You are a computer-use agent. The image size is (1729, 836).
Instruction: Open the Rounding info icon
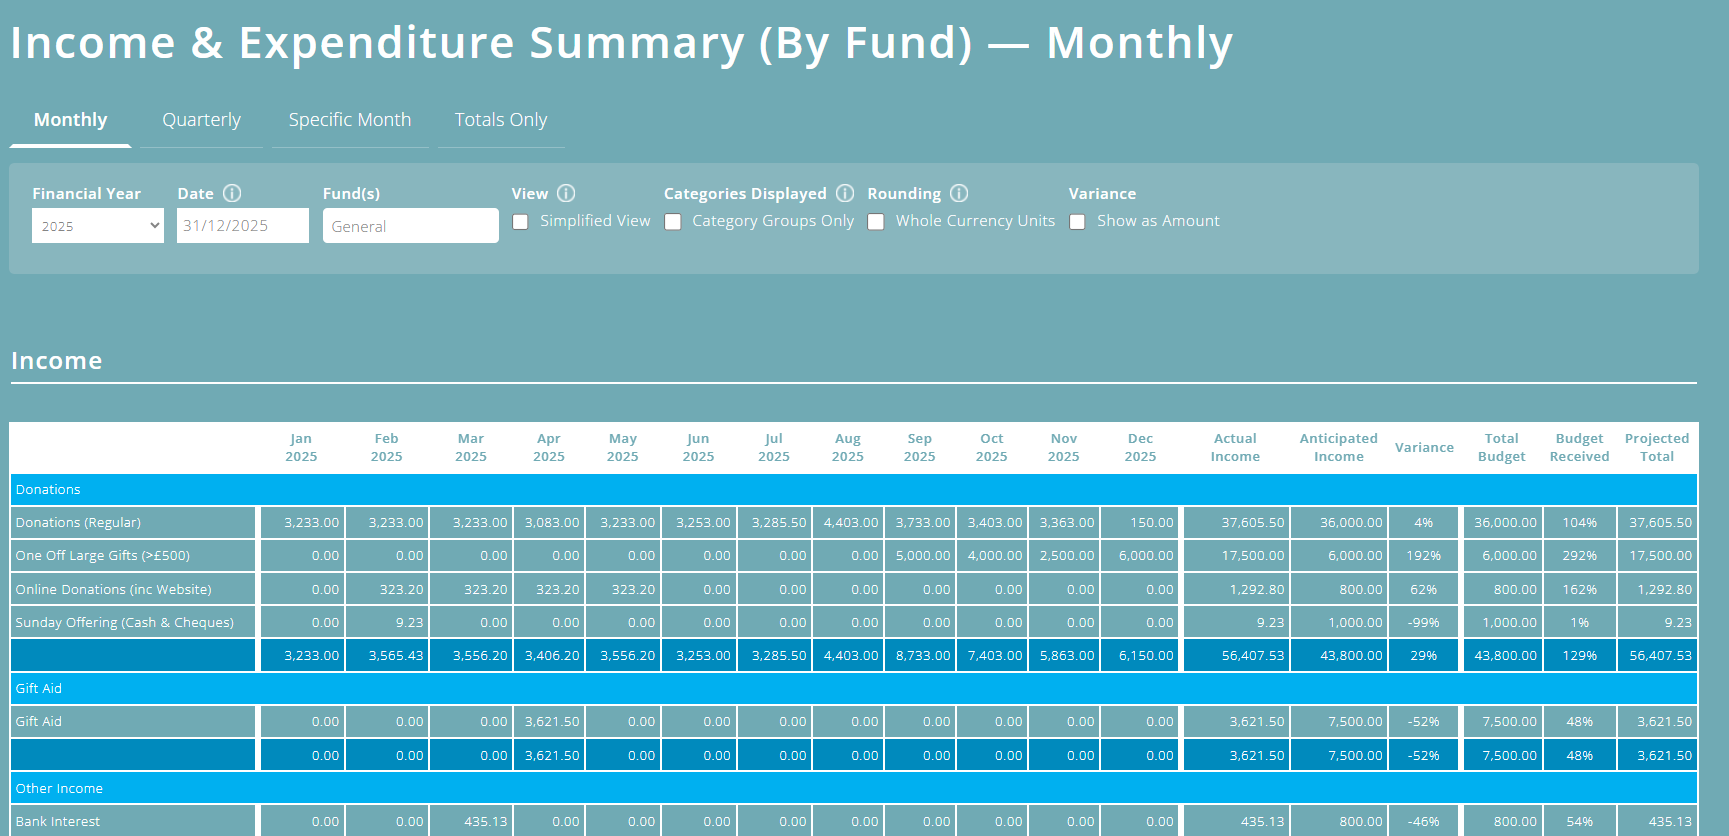pyautogui.click(x=959, y=193)
